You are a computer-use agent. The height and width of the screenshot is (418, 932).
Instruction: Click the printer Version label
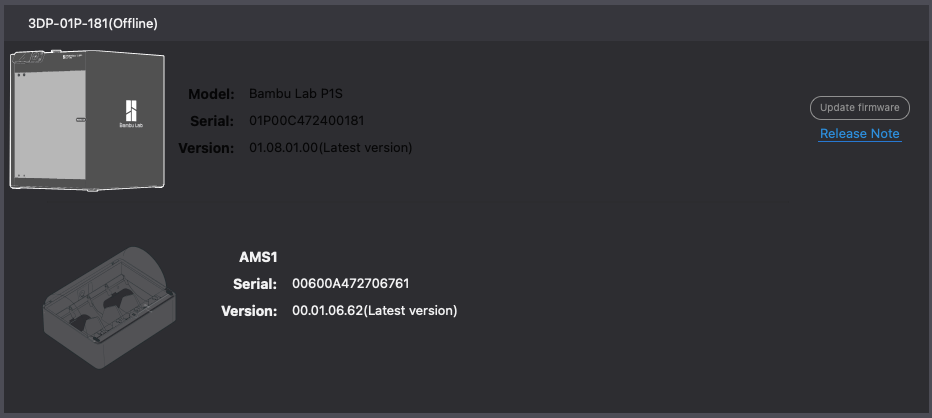point(206,148)
